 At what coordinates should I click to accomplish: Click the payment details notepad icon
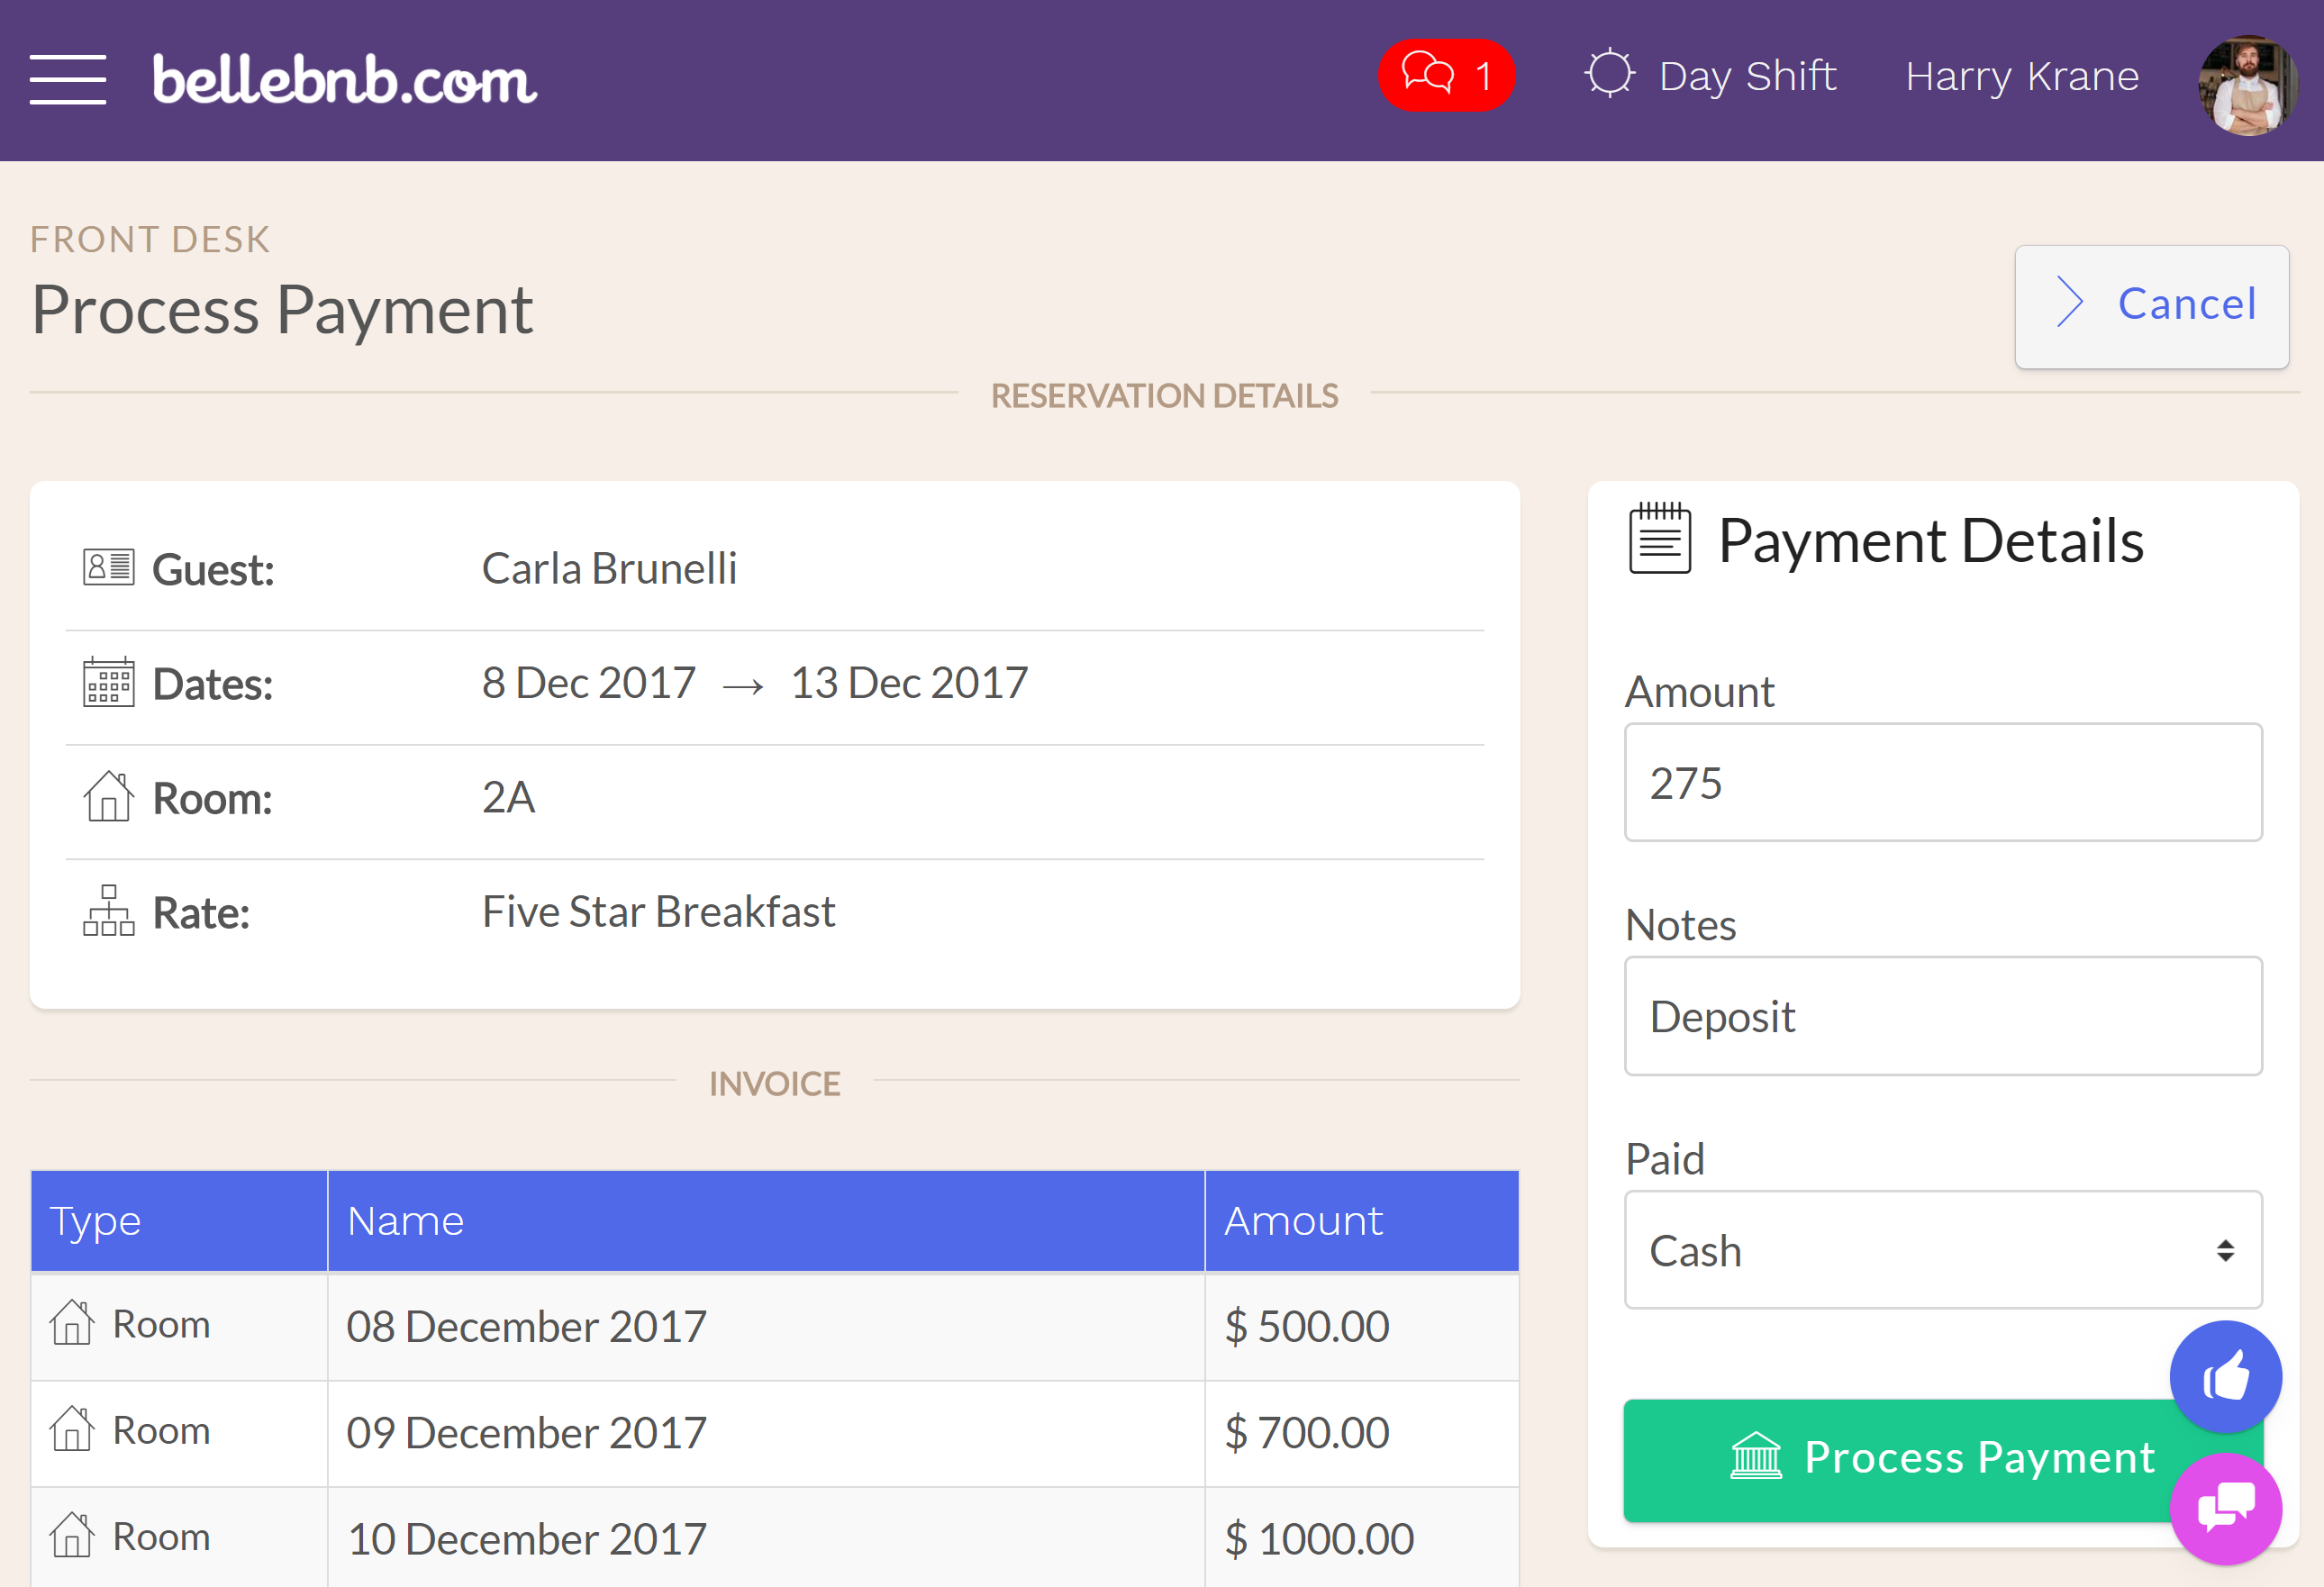(x=1662, y=540)
